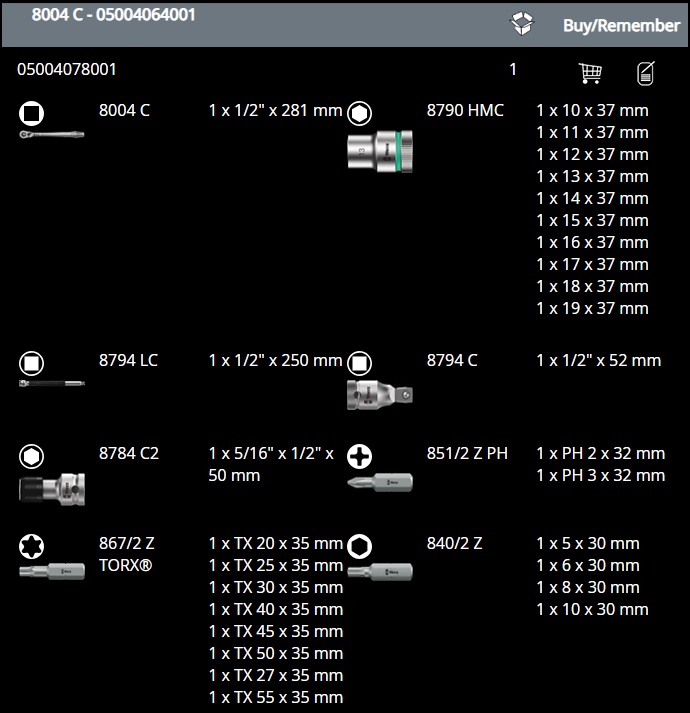This screenshot has height=713, width=690.
Task: Click the open box package icon
Action: tap(522, 23)
